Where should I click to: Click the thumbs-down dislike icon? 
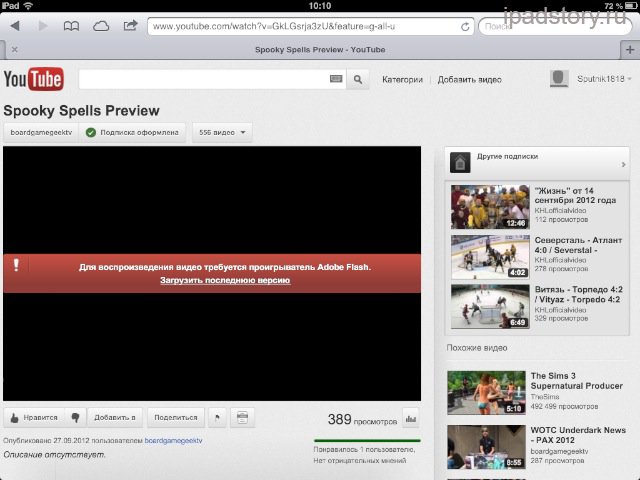[x=74, y=417]
